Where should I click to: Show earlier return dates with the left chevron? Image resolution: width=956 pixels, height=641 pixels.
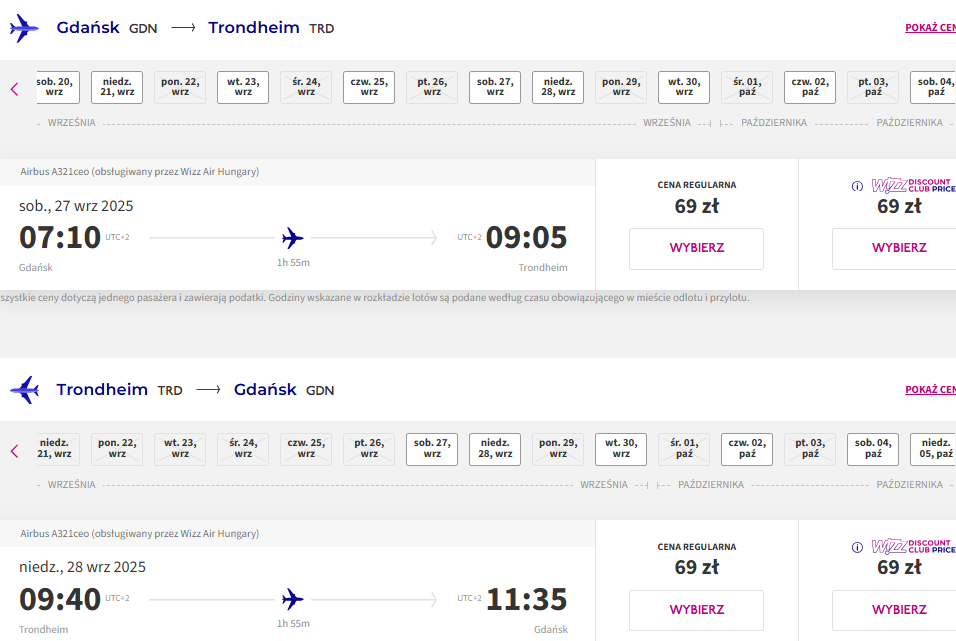(15, 451)
